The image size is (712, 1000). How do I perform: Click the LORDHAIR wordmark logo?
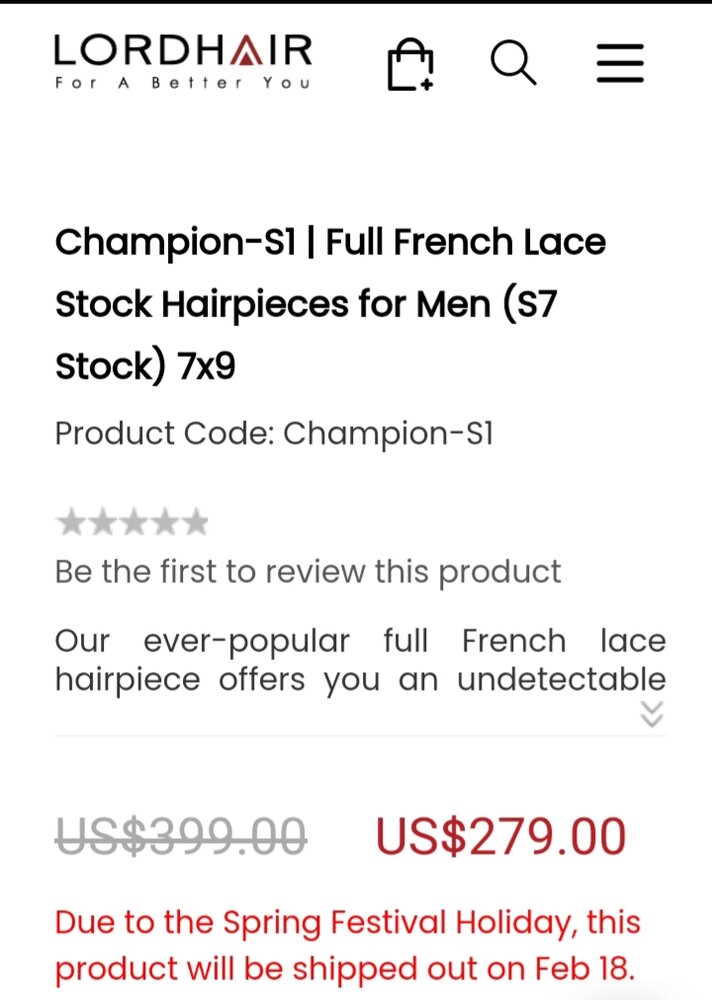(x=183, y=50)
